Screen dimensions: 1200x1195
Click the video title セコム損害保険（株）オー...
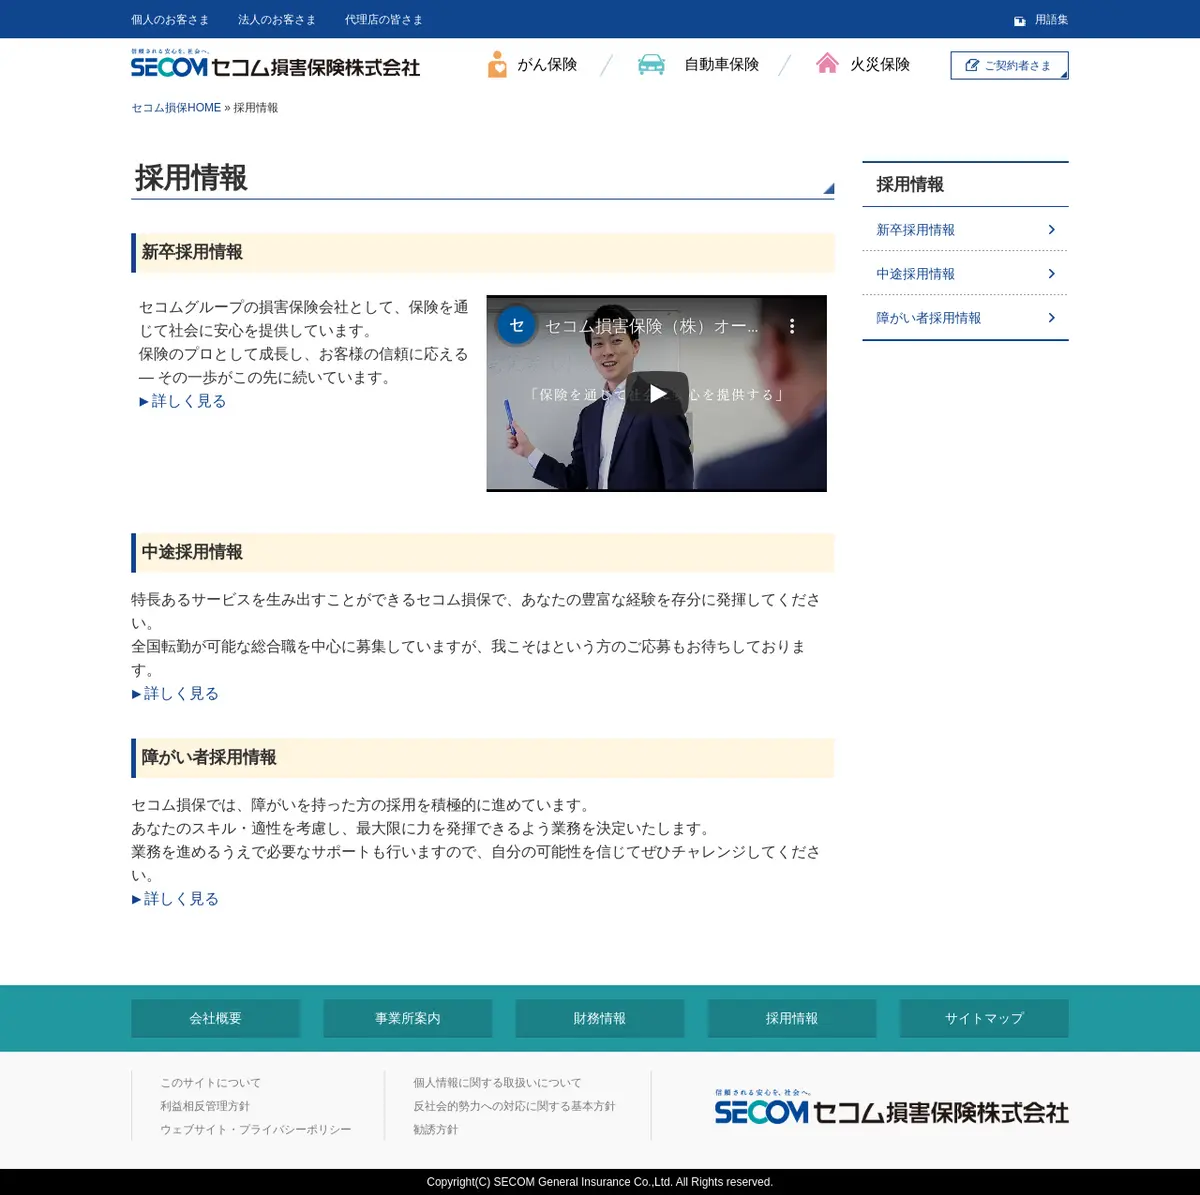click(x=651, y=326)
